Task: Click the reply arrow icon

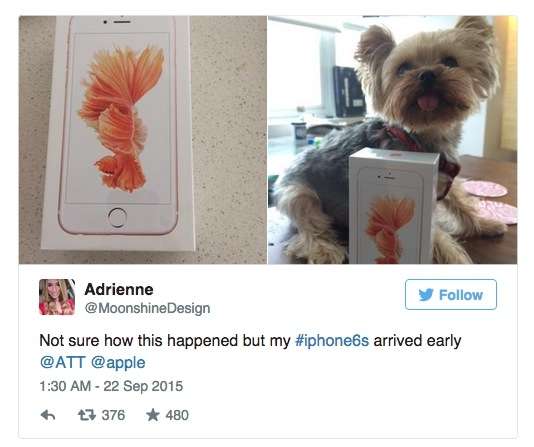Action: [x=48, y=415]
